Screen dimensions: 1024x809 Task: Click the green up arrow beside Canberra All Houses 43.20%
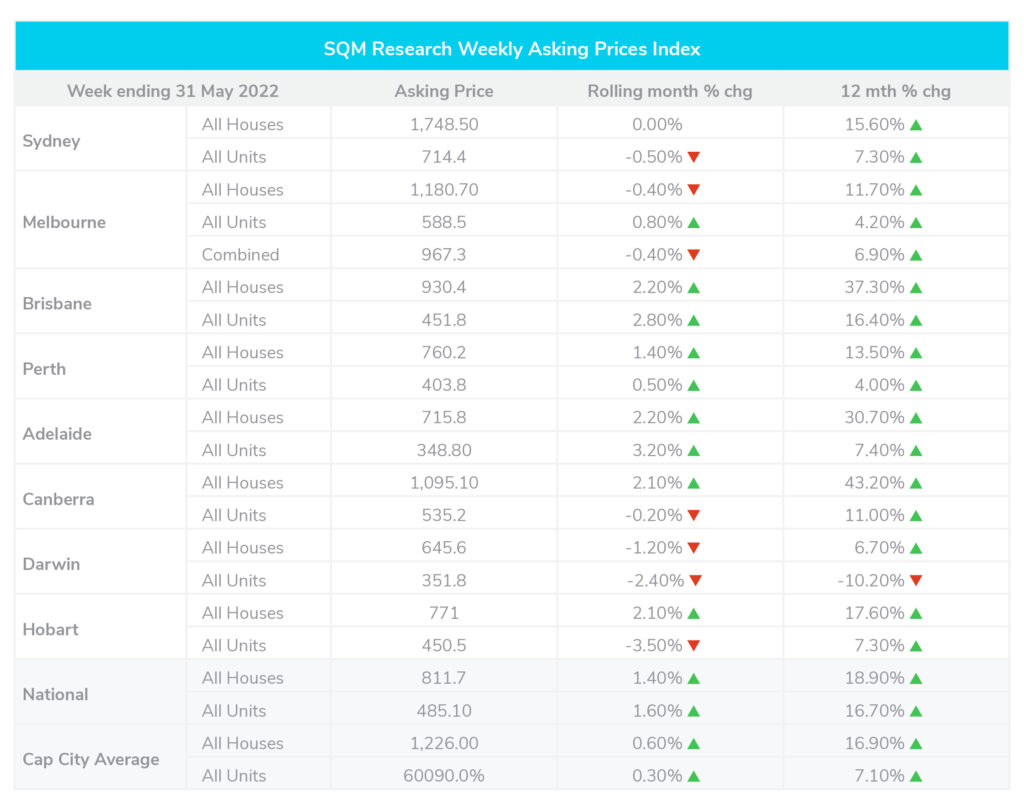[x=916, y=483]
